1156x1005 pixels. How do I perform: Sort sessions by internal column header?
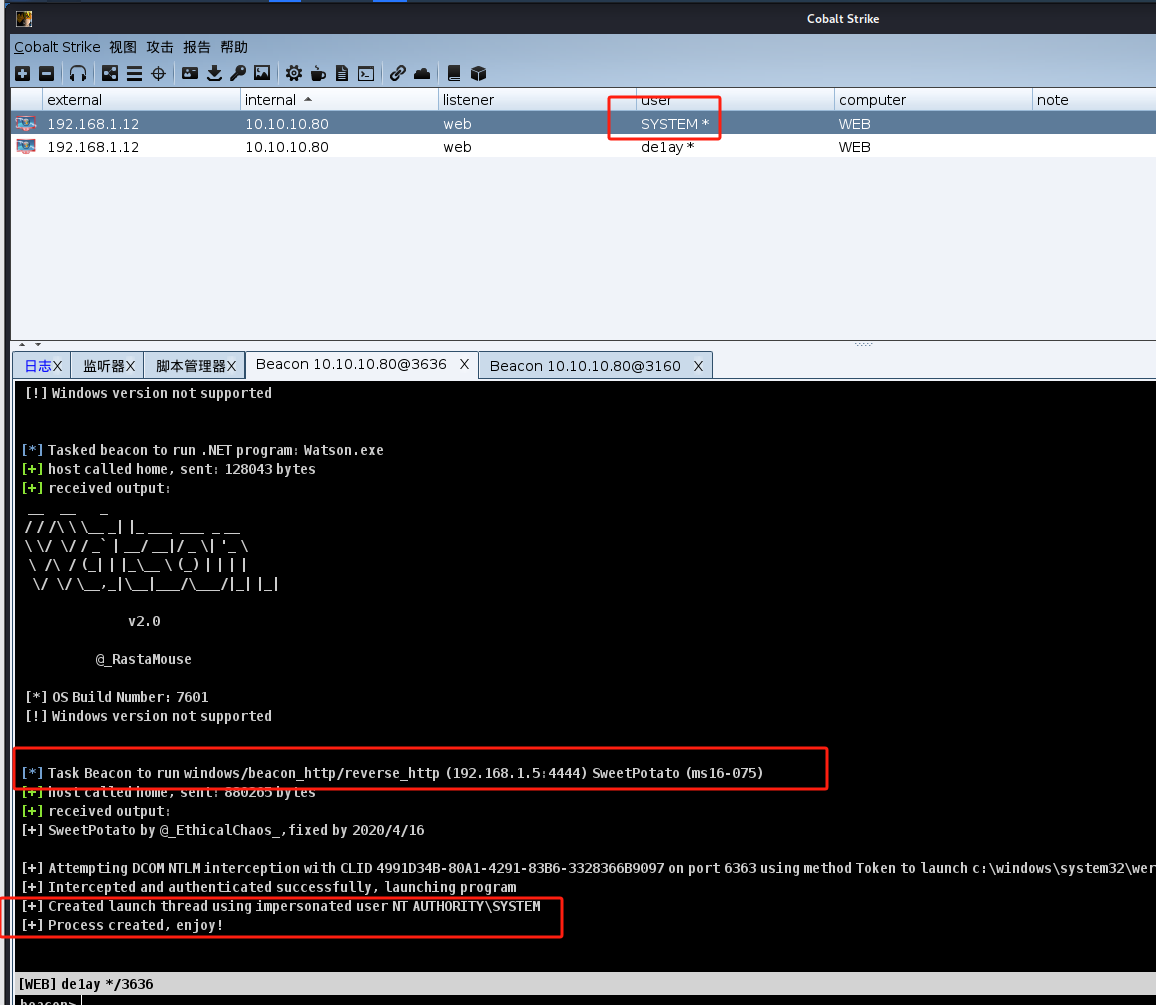click(339, 100)
